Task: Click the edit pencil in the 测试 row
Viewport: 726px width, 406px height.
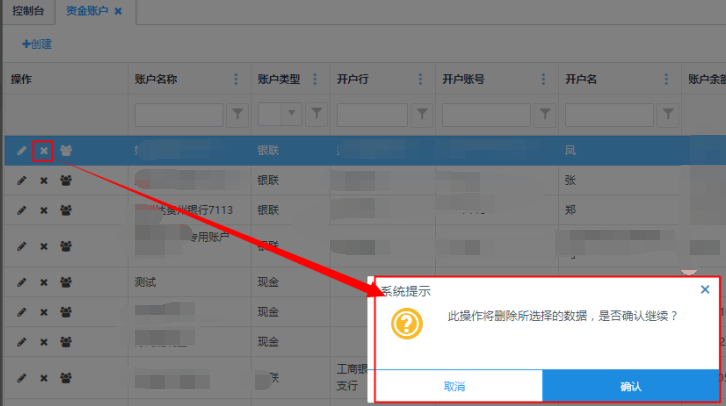Action: pos(21,282)
